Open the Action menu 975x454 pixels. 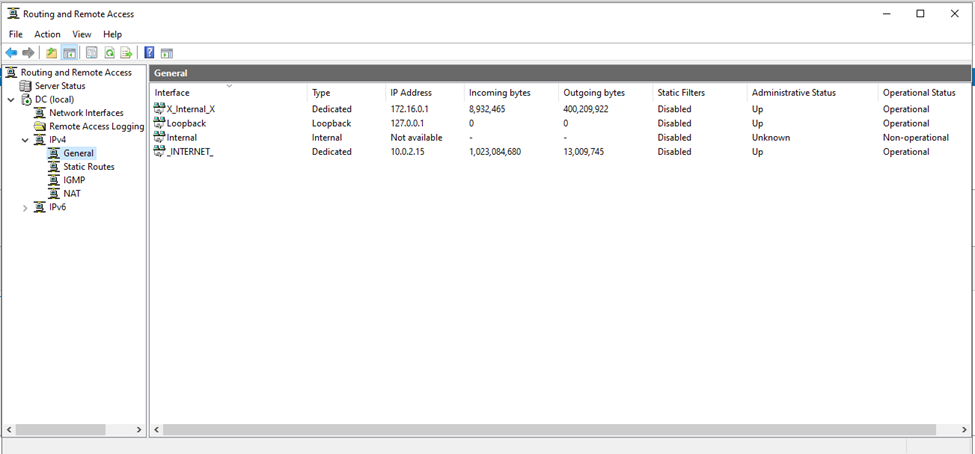47,34
